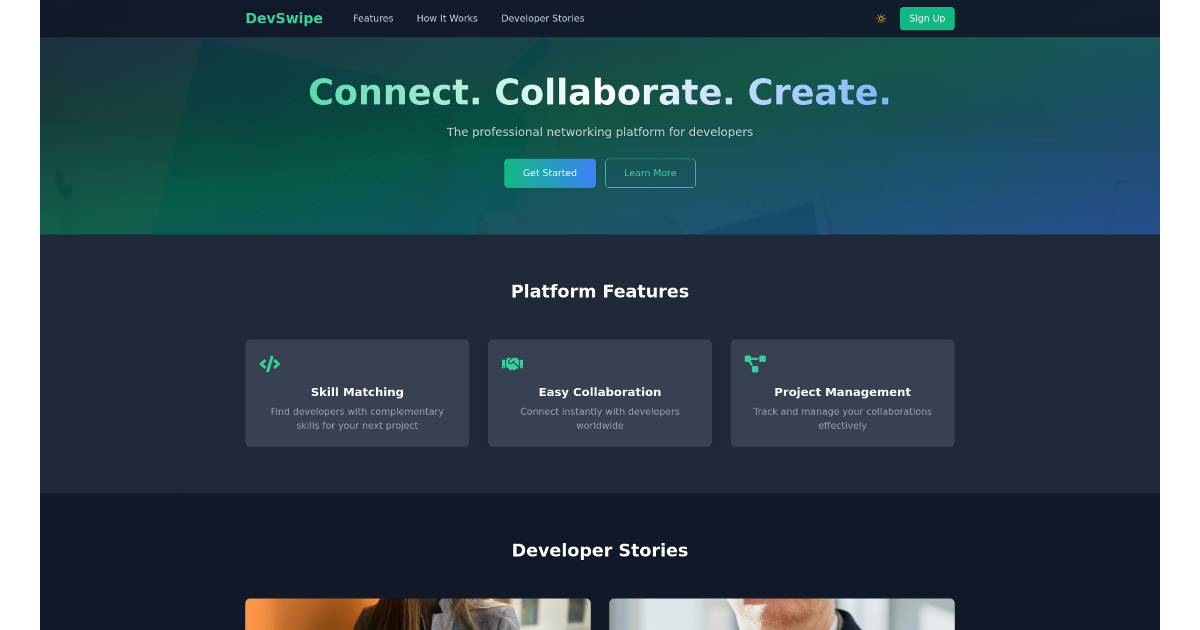Click the DevSwipe logo
This screenshot has height=630, width=1200.
(284, 18)
